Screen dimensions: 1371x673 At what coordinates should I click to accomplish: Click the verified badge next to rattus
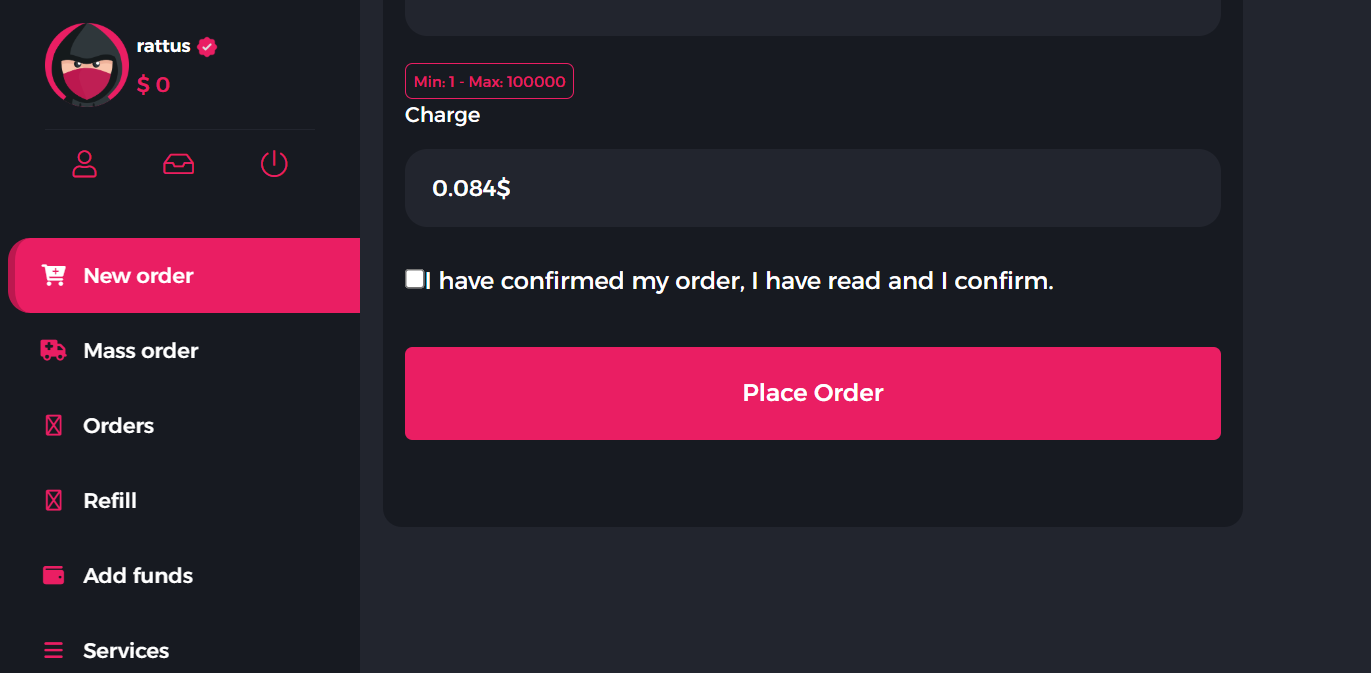pos(207,47)
